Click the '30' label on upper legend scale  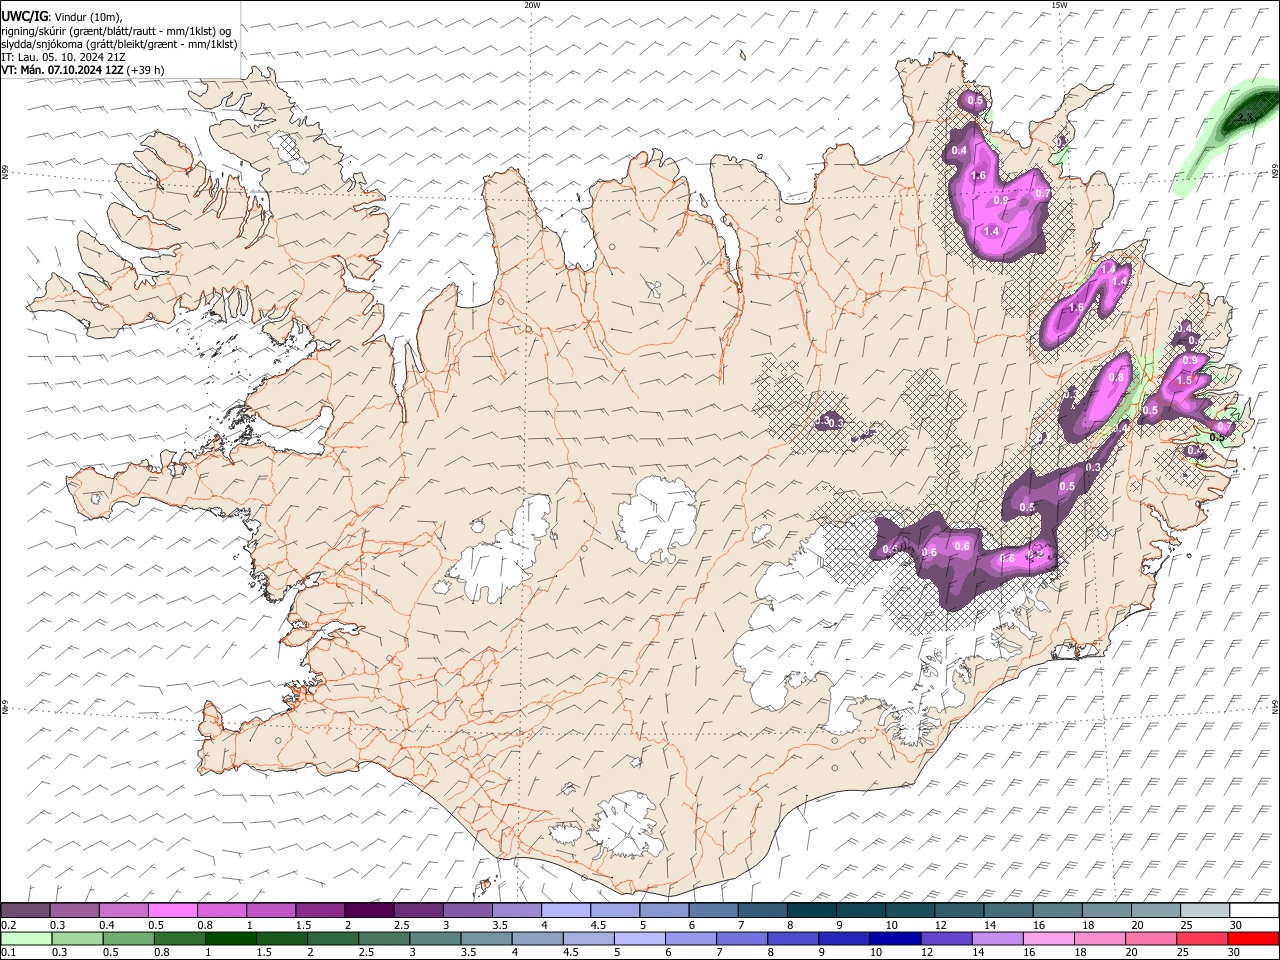[1235, 924]
